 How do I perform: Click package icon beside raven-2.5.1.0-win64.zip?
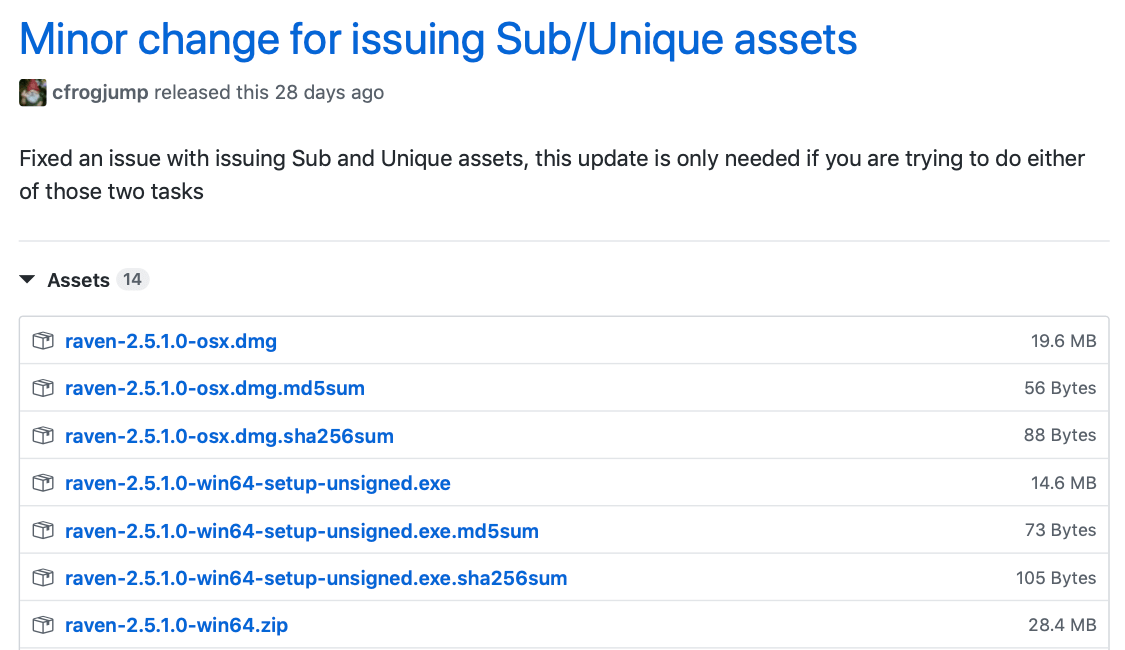click(x=42, y=626)
